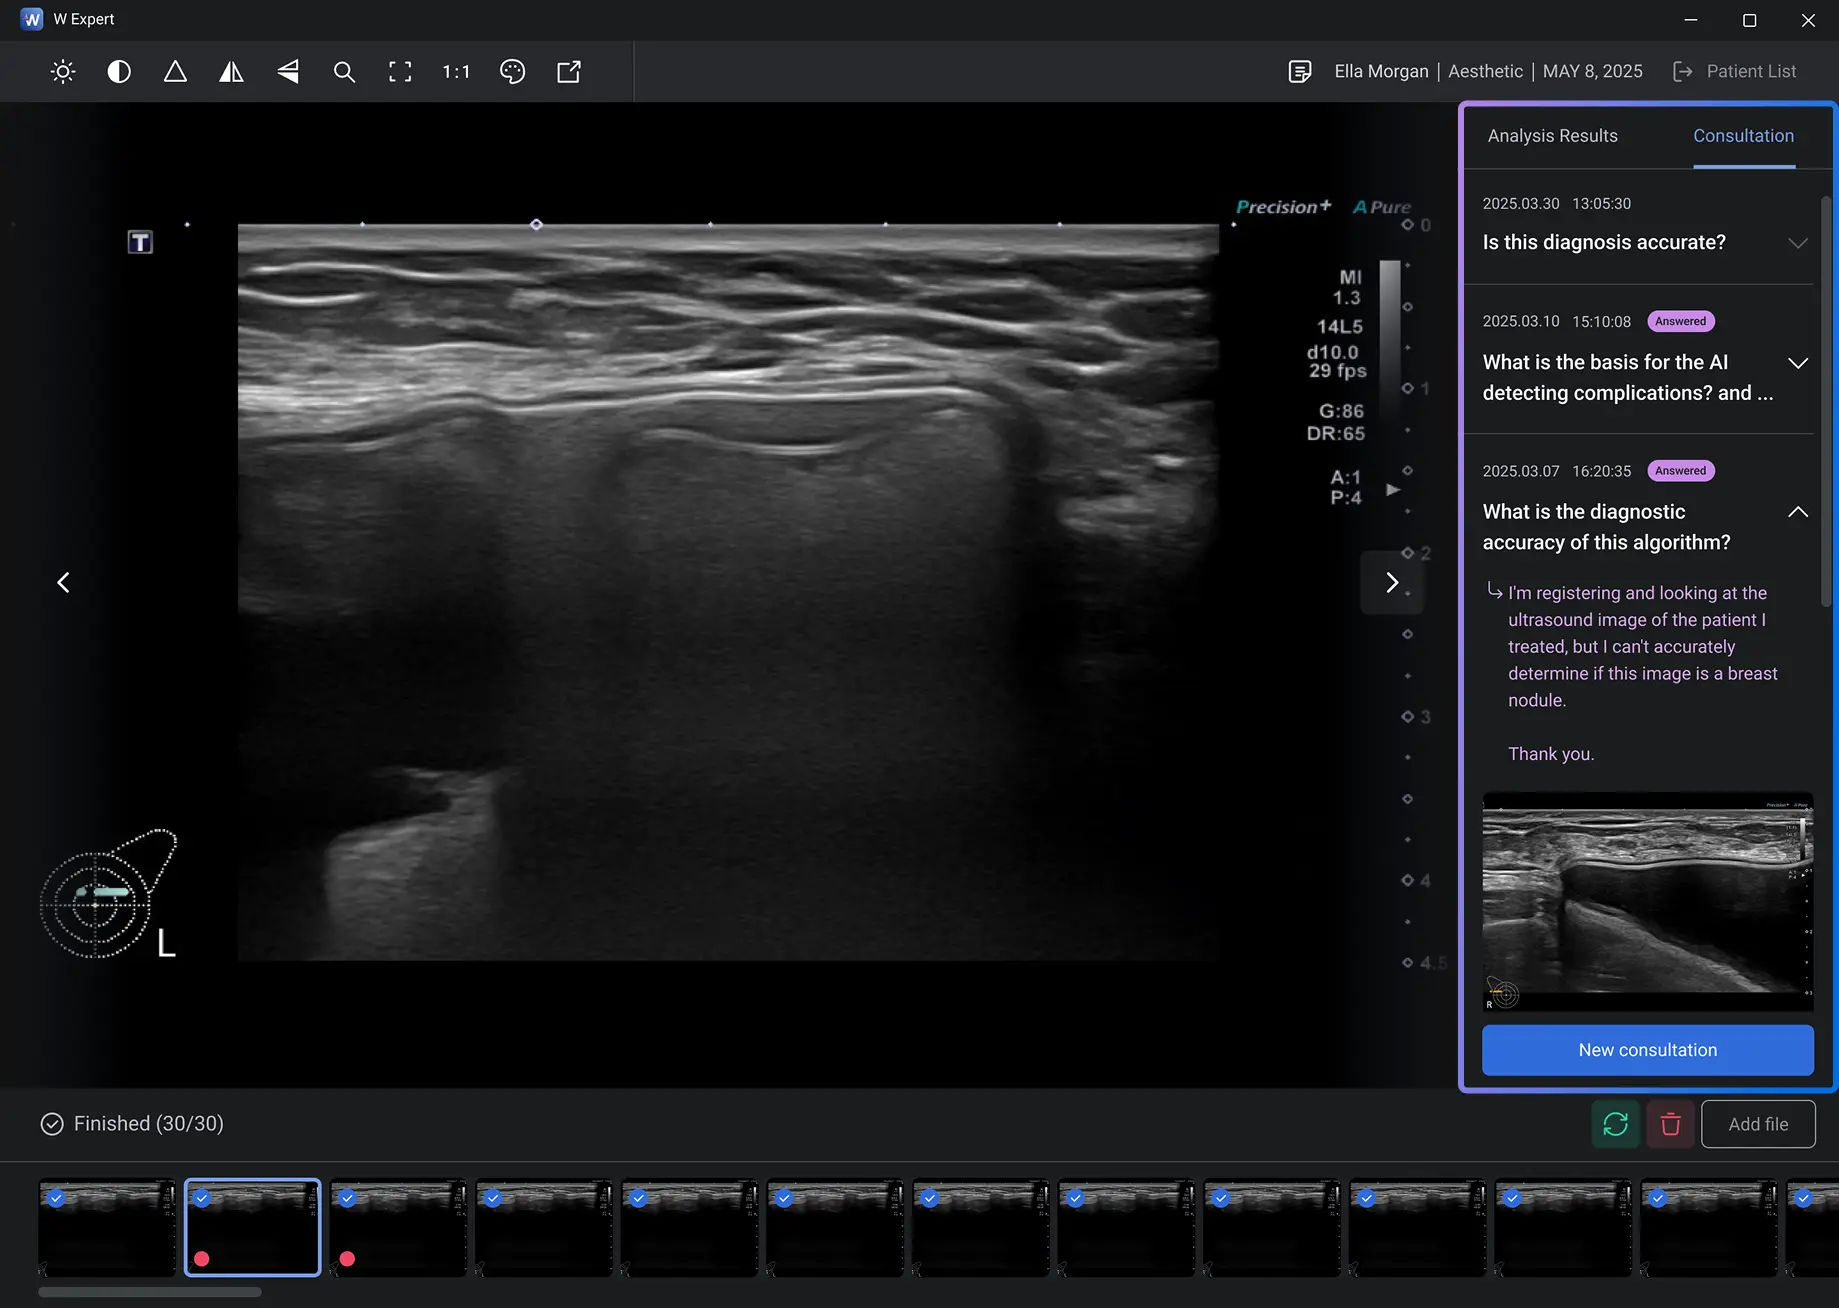Select the twelfth ultrasound thumbnail

point(1709,1228)
